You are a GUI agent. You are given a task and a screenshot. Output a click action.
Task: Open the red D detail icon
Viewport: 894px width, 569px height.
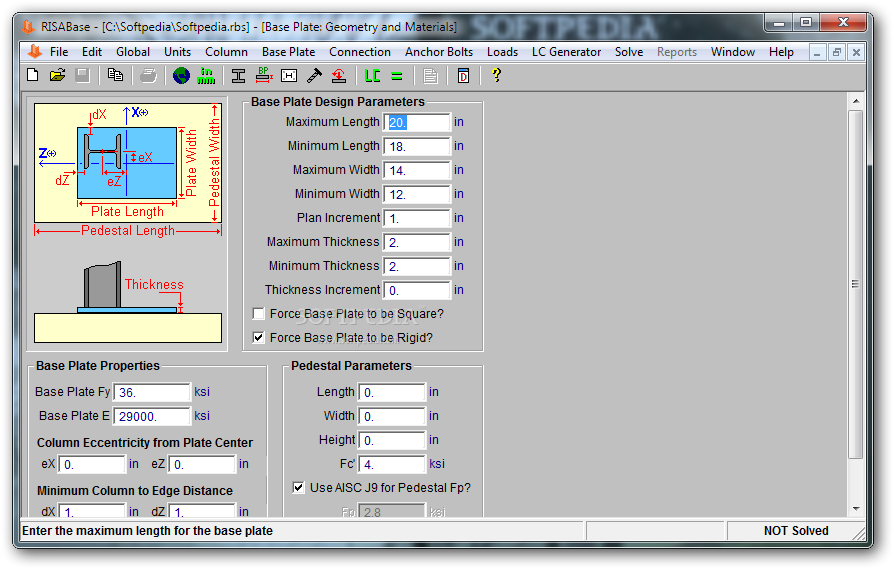464,75
